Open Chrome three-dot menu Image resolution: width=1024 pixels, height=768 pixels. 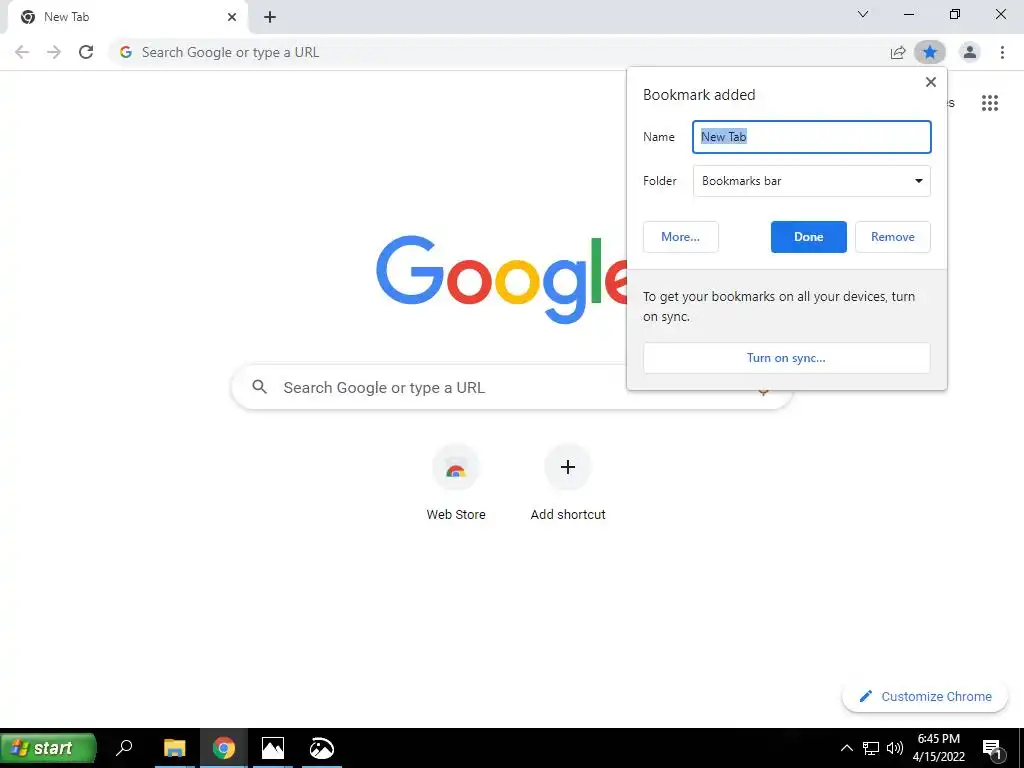pyautogui.click(x=1002, y=52)
